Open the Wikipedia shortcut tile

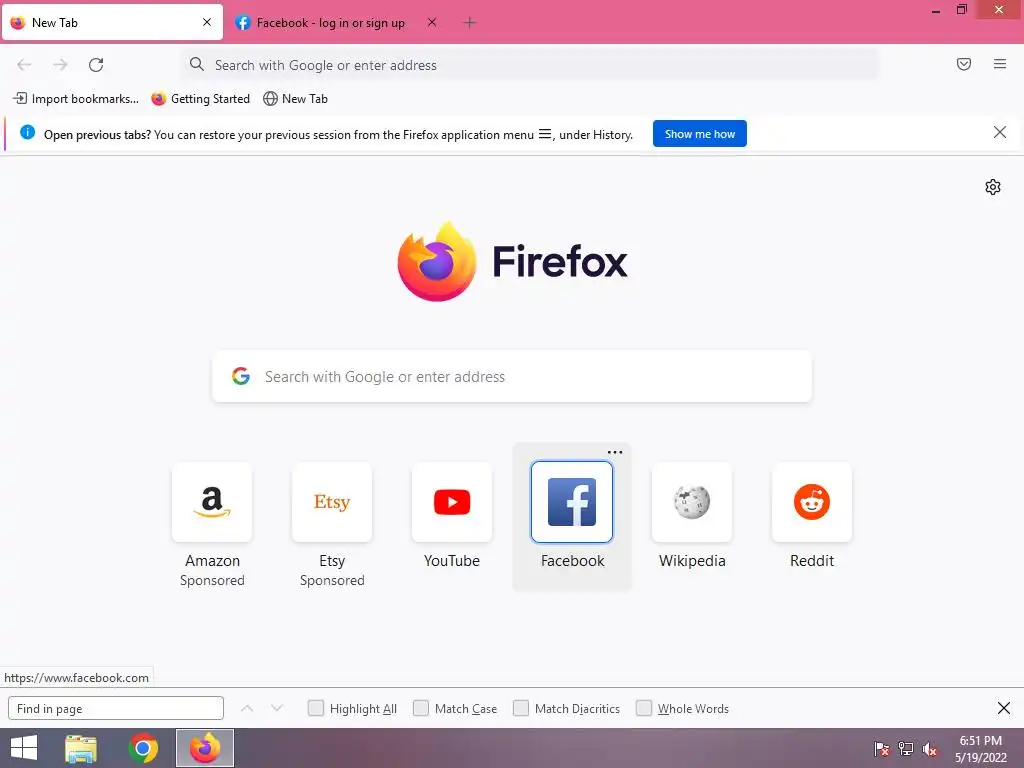tap(692, 502)
